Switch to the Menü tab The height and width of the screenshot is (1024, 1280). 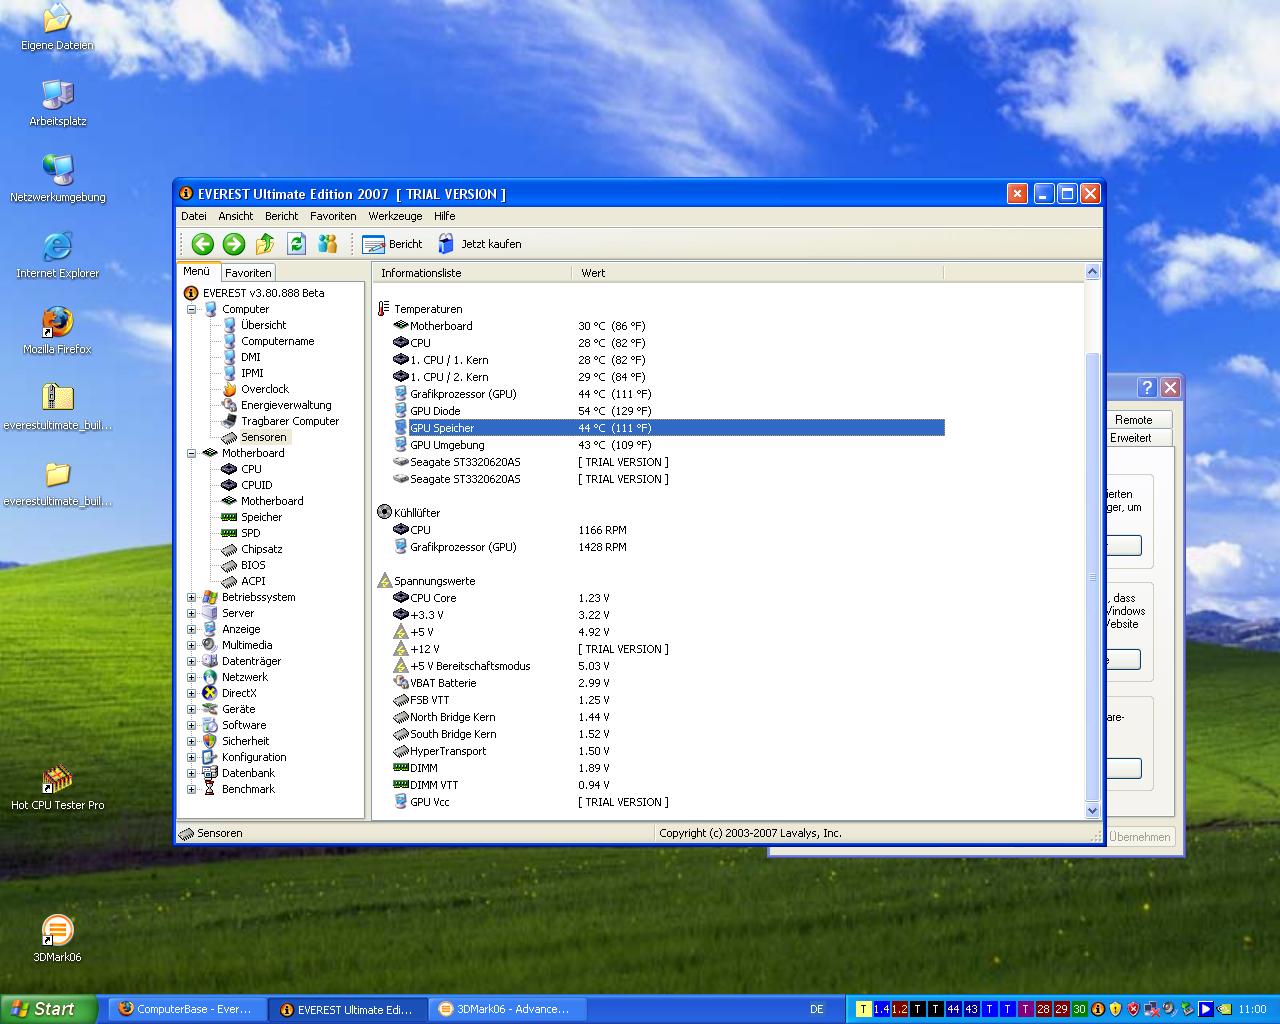197,272
